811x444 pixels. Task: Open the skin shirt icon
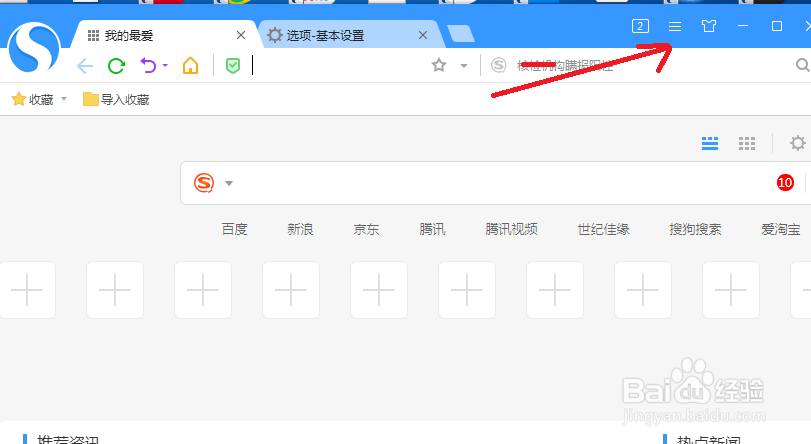click(x=709, y=26)
